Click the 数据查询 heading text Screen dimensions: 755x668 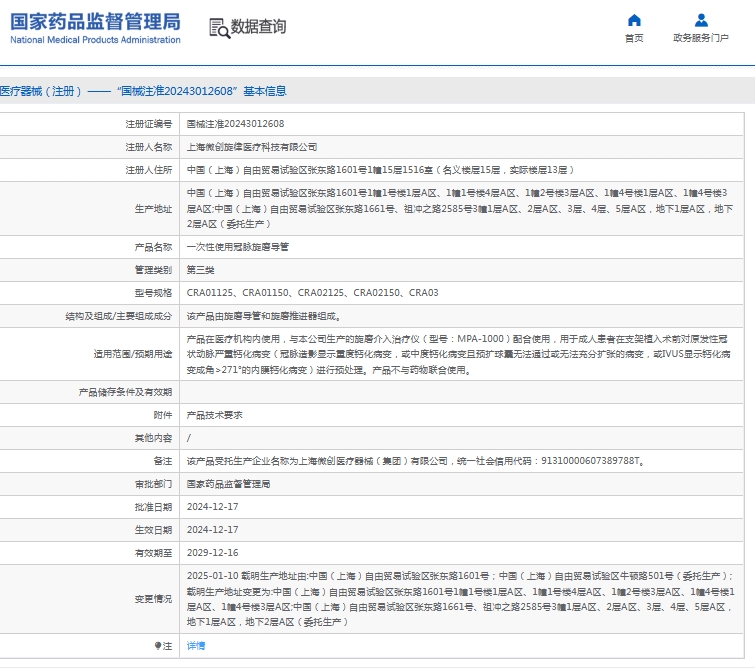[x=259, y=26]
